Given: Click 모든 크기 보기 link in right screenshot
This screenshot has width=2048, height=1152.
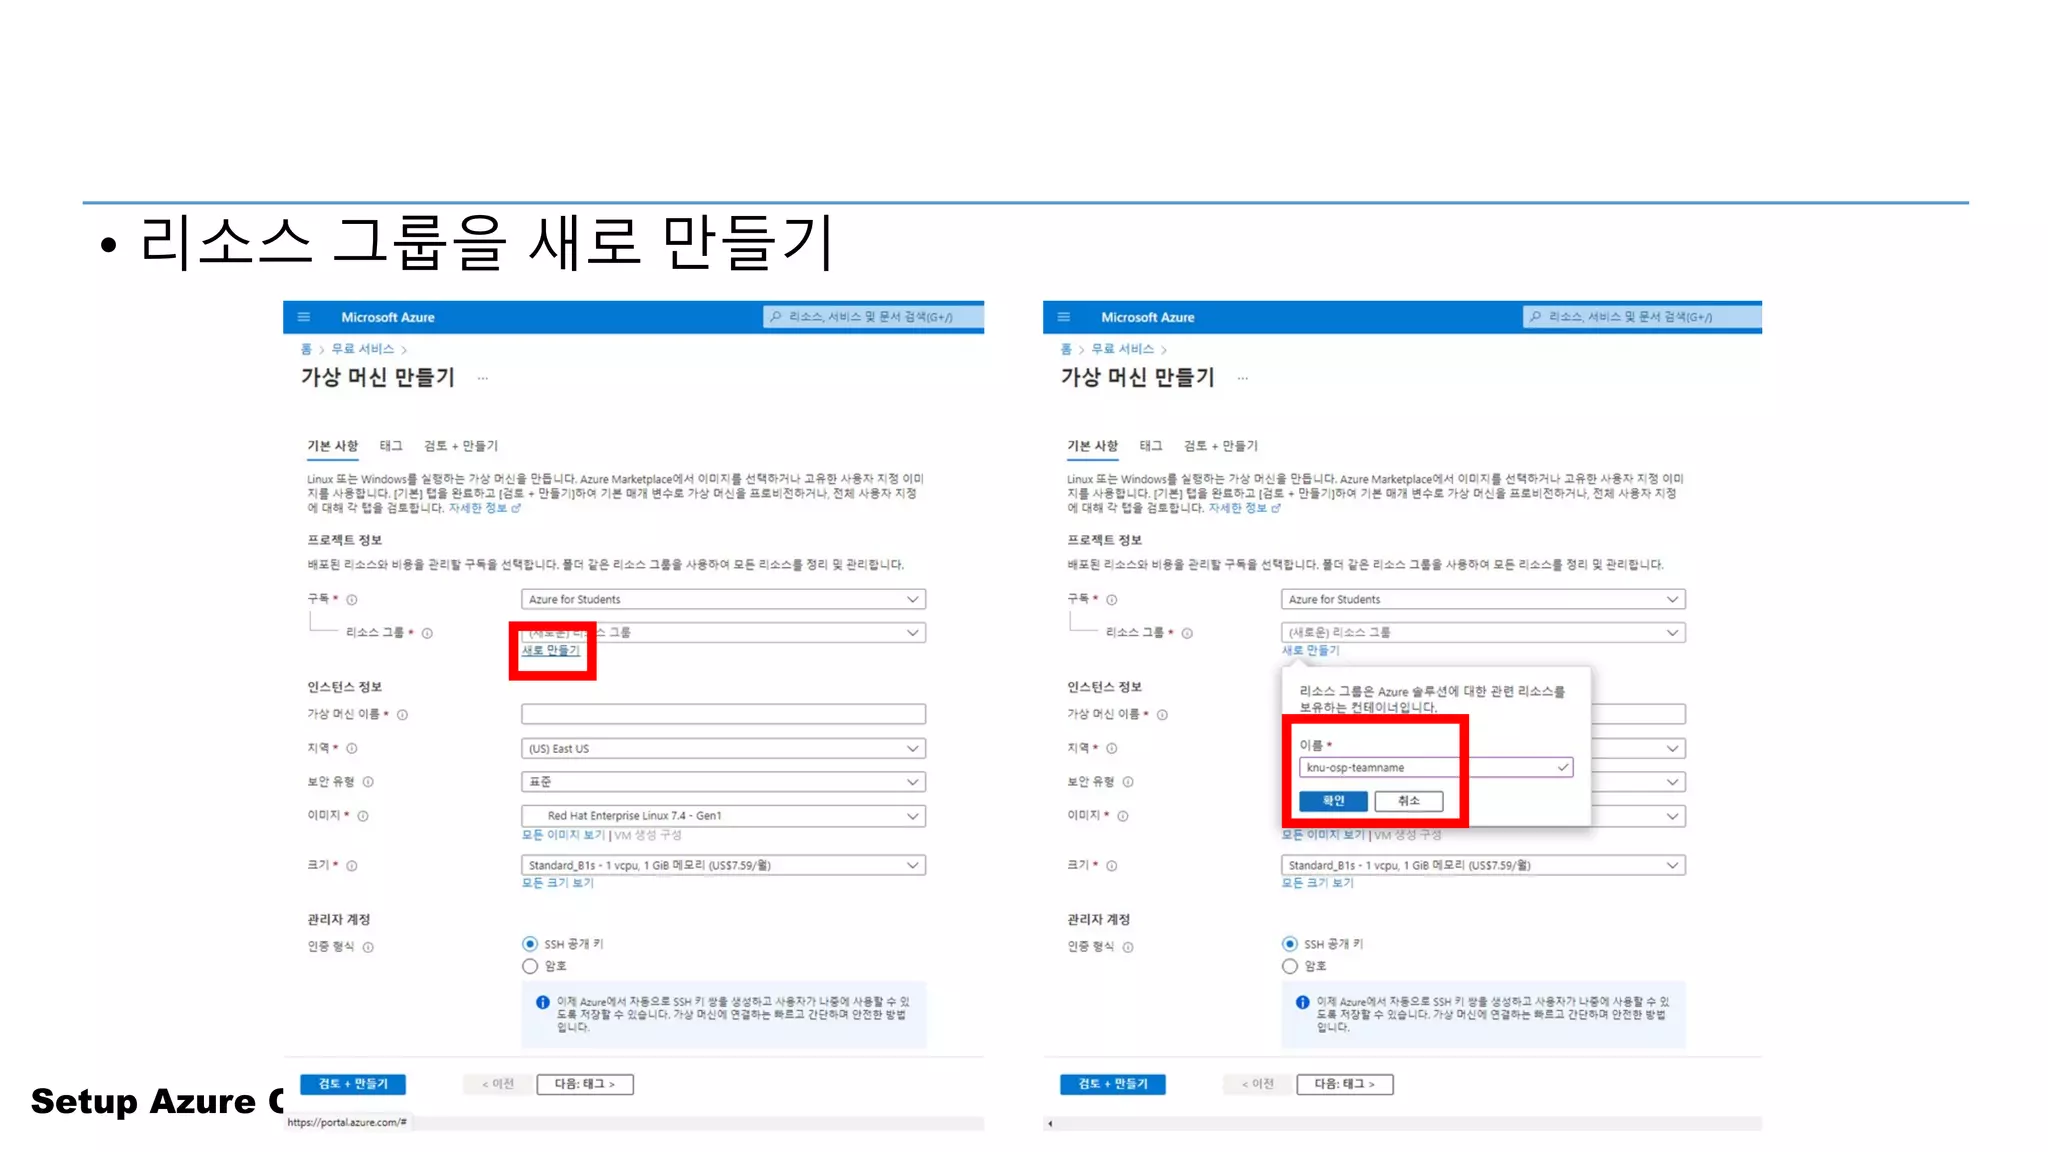Looking at the screenshot, I should 1318,883.
